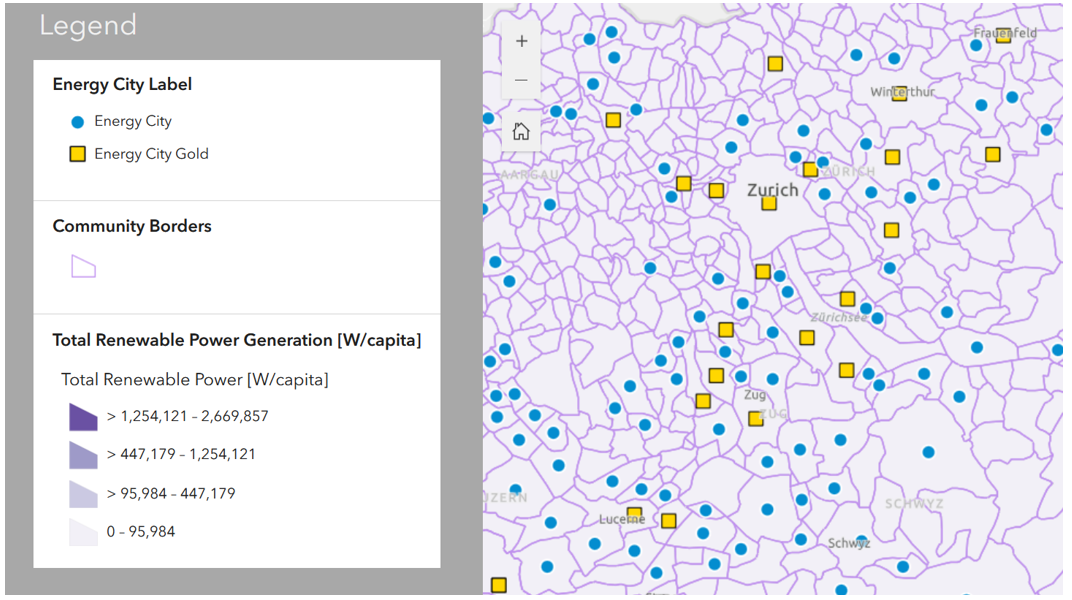Click the Energy City Label heading
Image resolution: width=1072 pixels, height=600 pixels.
[x=122, y=85]
